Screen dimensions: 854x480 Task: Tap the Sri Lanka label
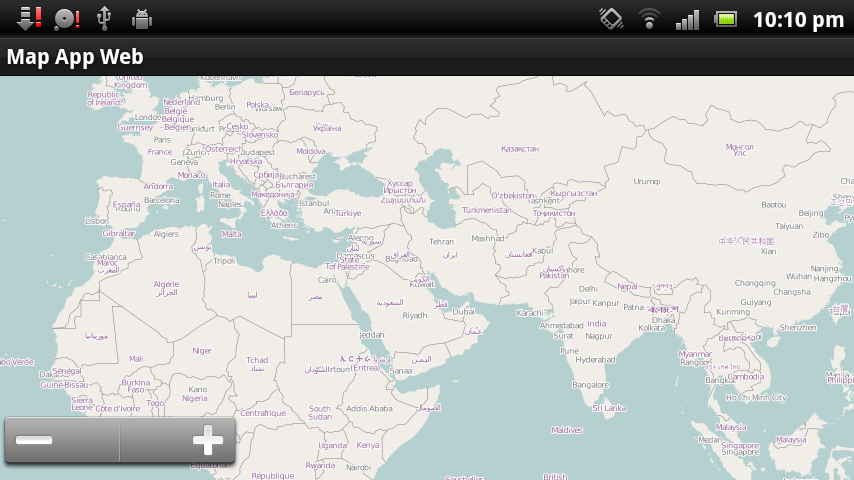[x=609, y=408]
